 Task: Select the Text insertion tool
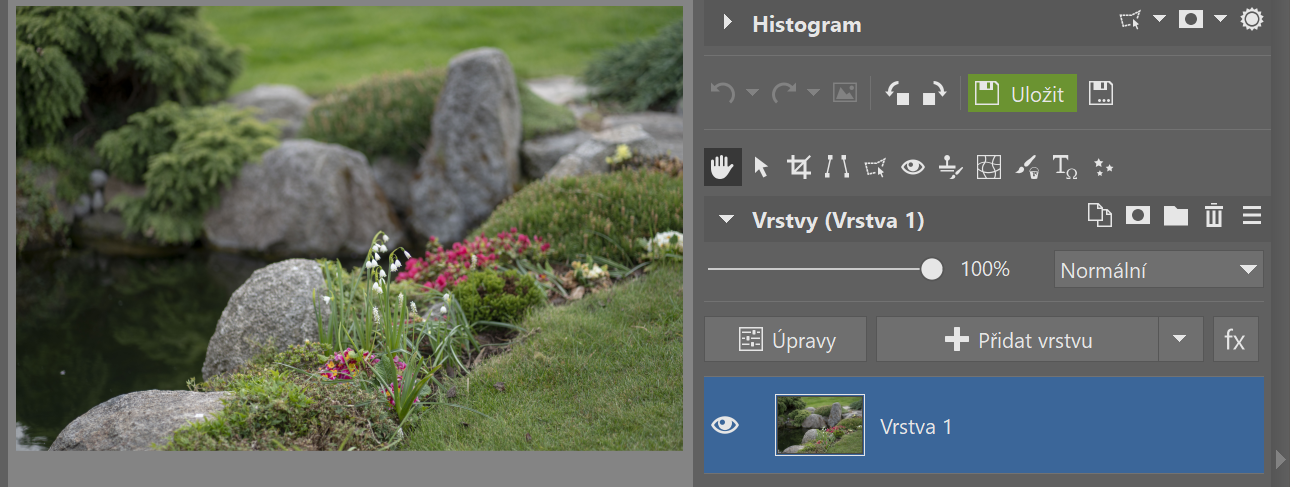point(1065,167)
